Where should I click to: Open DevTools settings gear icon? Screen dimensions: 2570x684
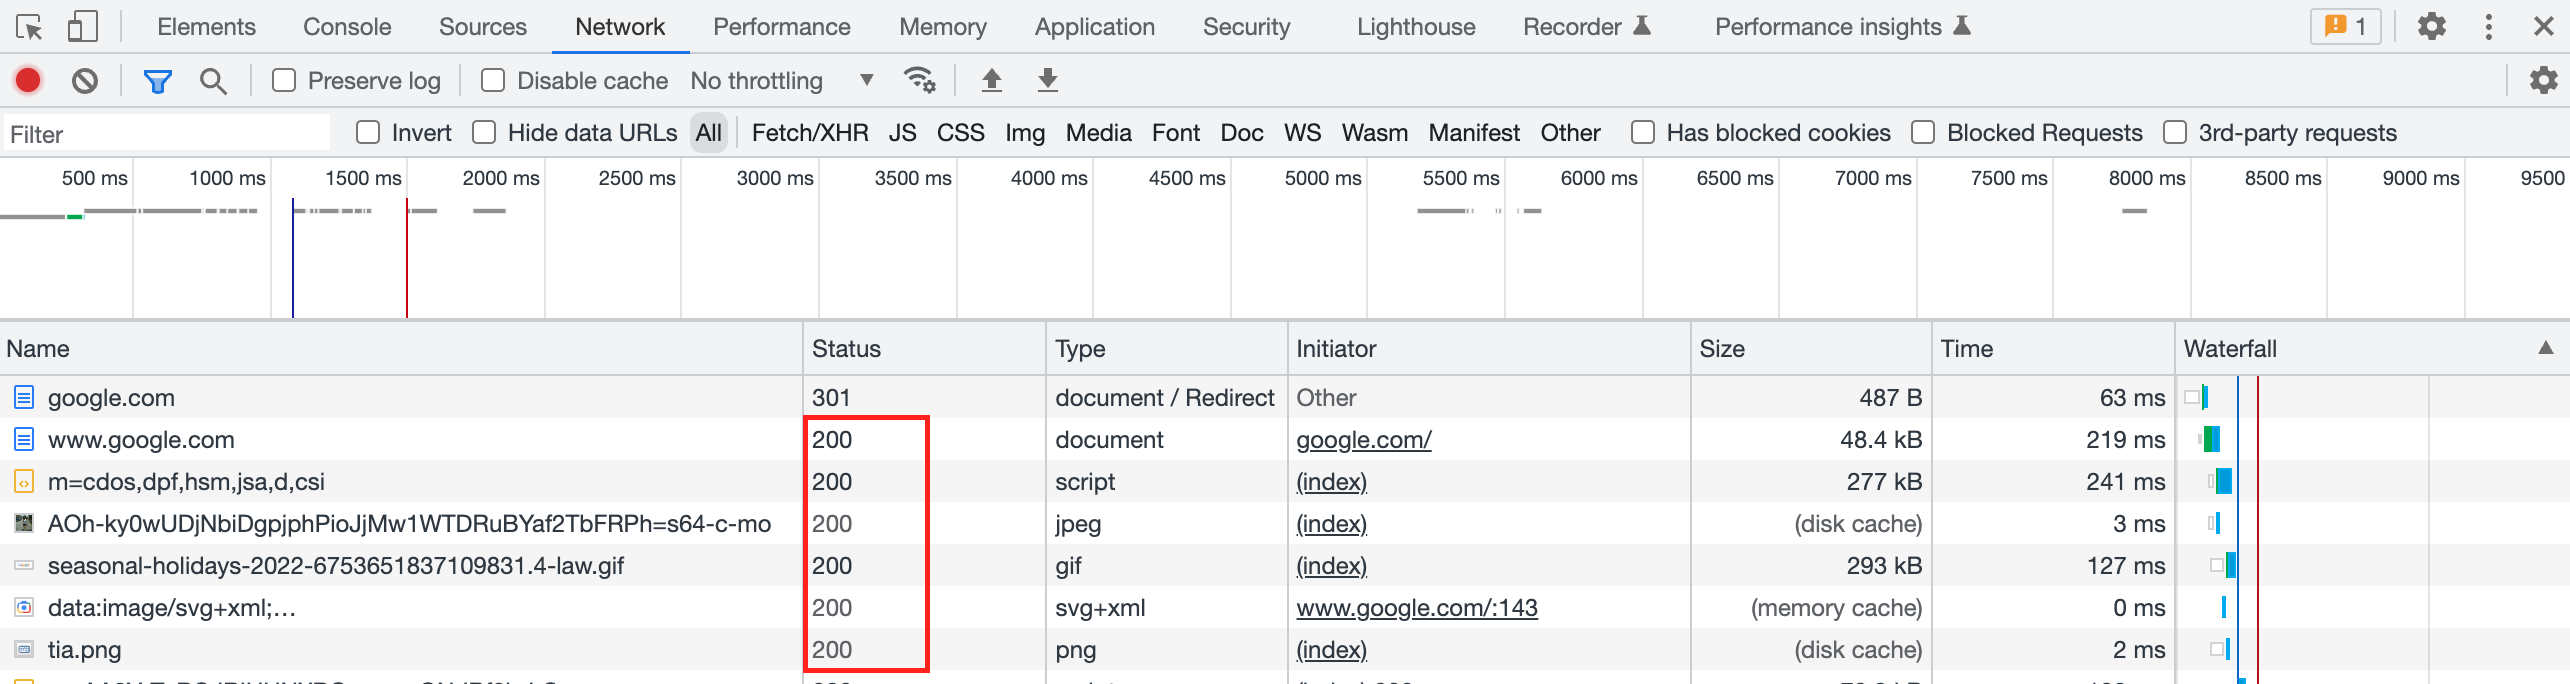coord(2431,26)
